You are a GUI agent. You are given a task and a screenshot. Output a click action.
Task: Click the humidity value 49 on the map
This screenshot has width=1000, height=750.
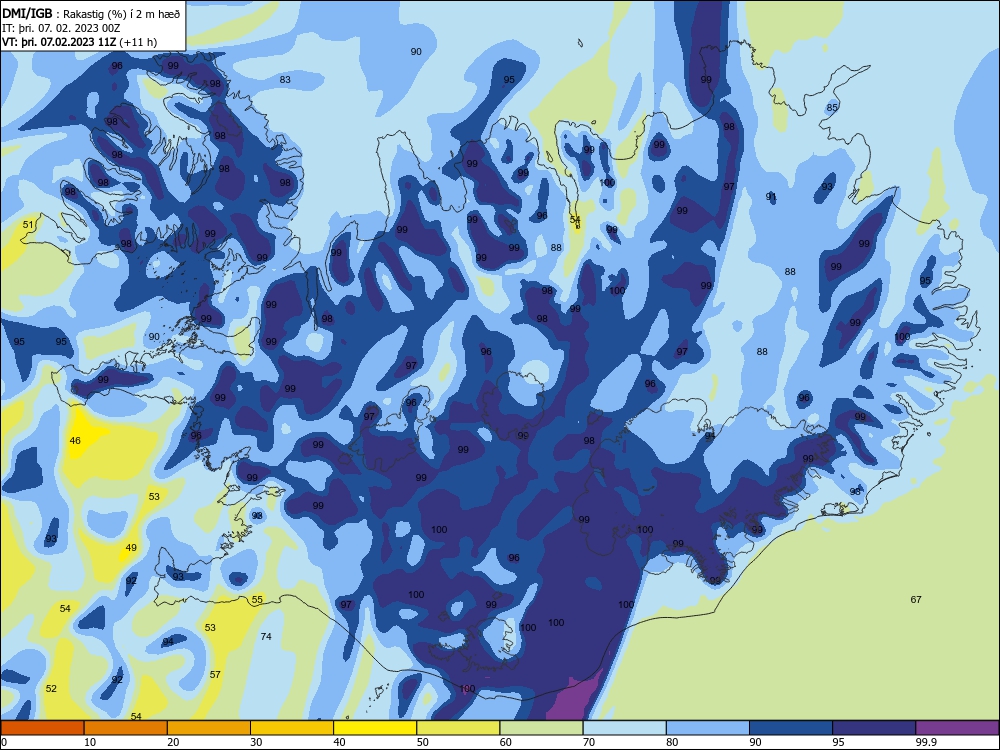pos(131,548)
